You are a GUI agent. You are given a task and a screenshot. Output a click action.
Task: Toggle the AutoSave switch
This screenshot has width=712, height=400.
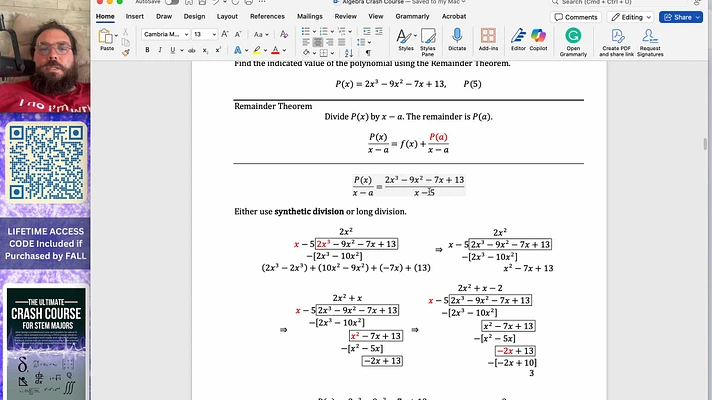171,2
